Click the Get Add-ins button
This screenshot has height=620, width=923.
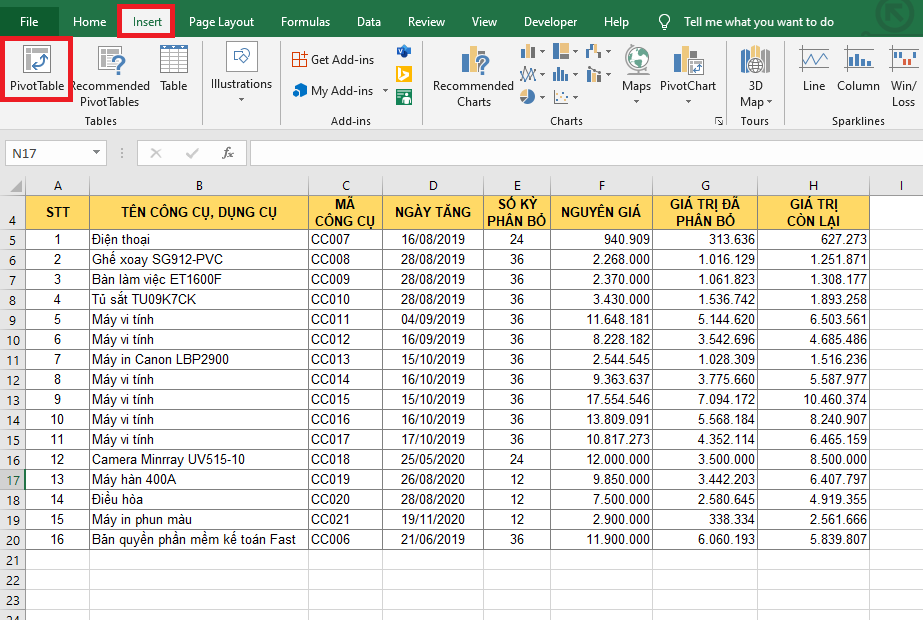click(333, 60)
